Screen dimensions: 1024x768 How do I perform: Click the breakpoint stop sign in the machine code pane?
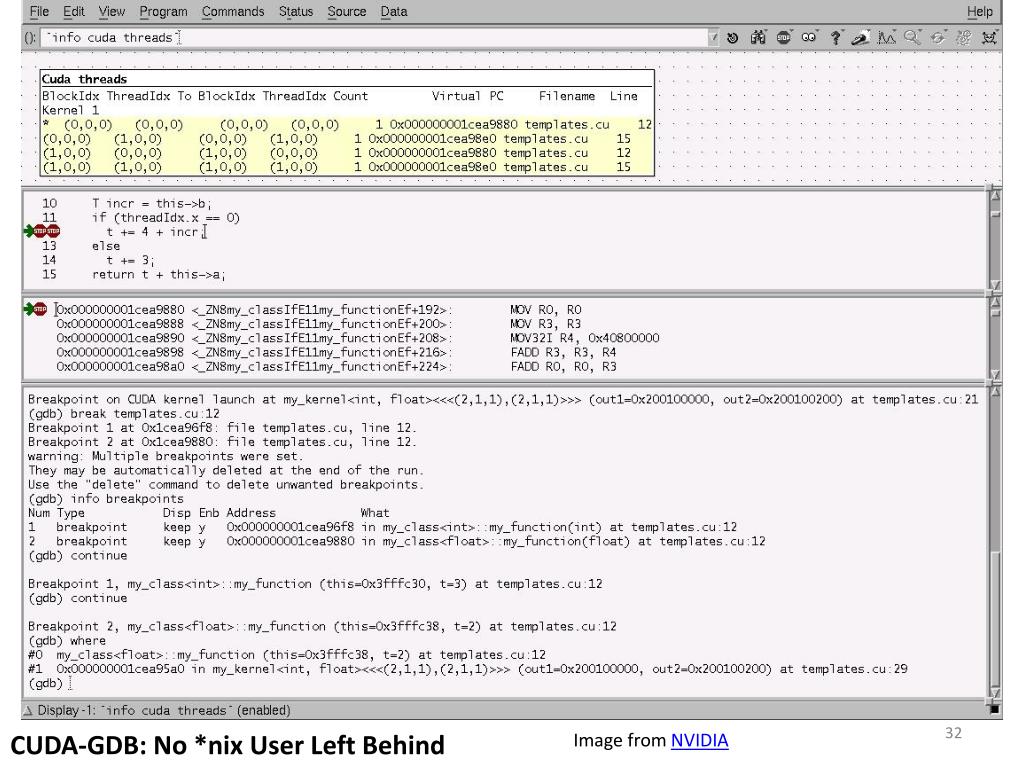[40, 309]
